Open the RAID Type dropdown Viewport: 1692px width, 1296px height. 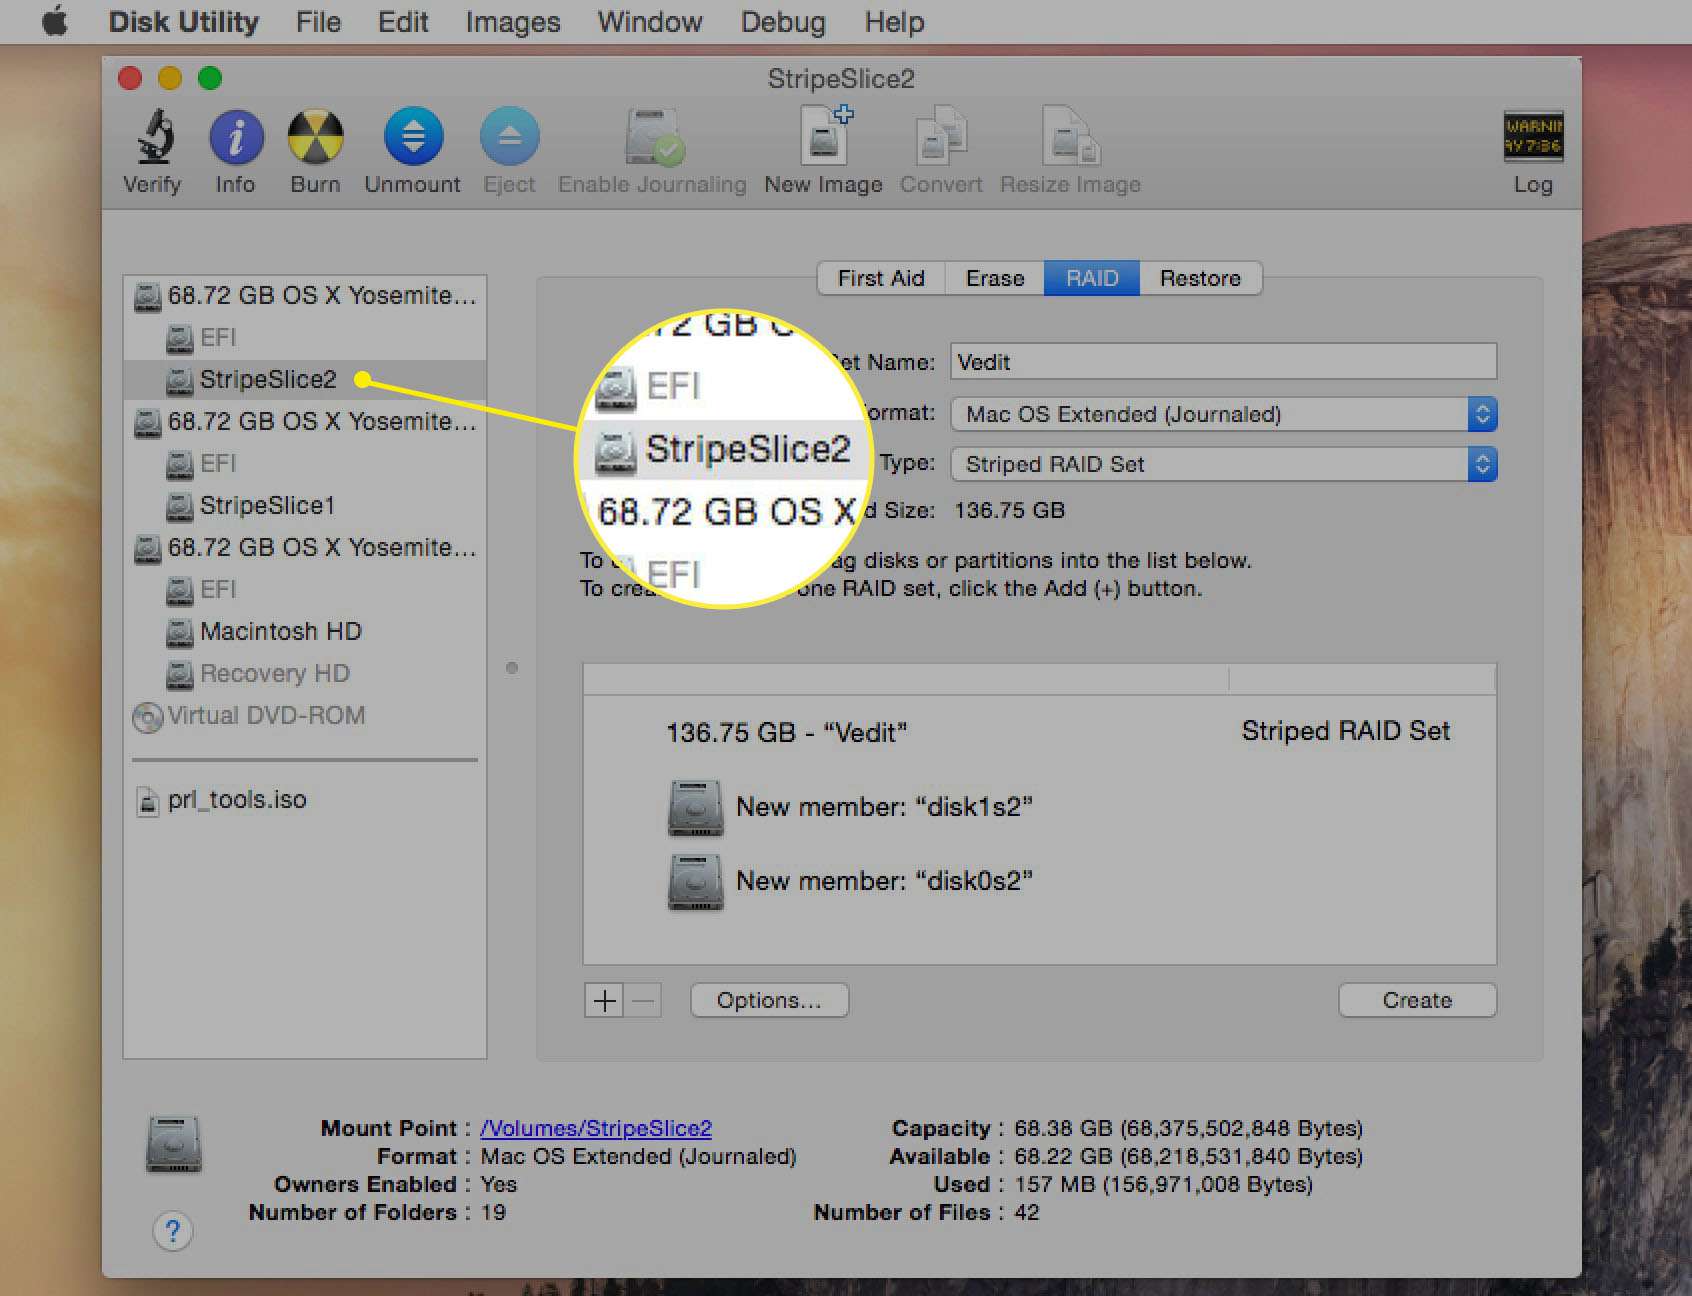click(x=1223, y=464)
